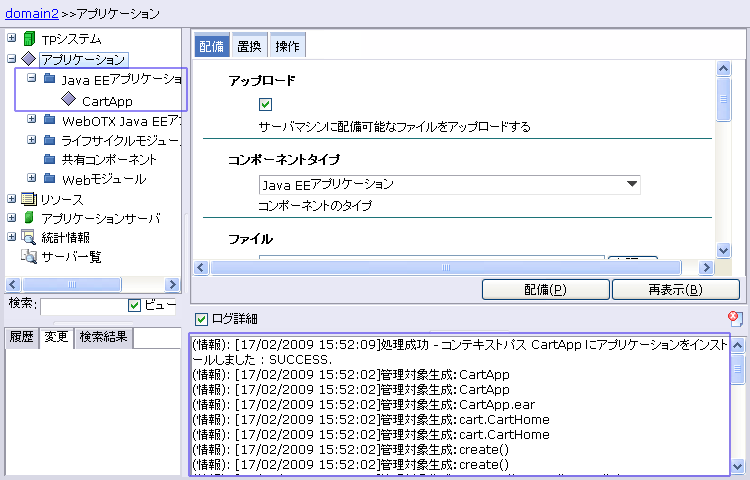
Task: Click the tree panel horizontal scrollbar
Action: click(x=91, y=285)
